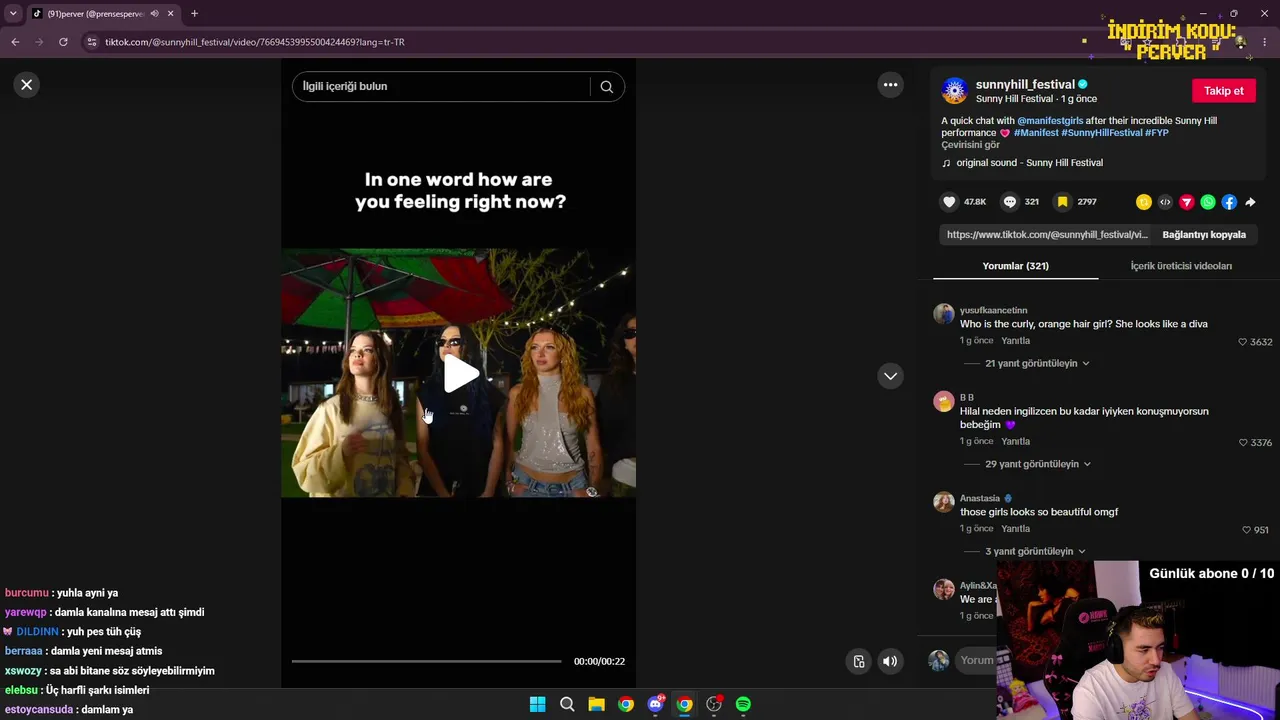Open yusufkaancetinn's profile picture
The height and width of the screenshot is (720, 1280).
944,314
